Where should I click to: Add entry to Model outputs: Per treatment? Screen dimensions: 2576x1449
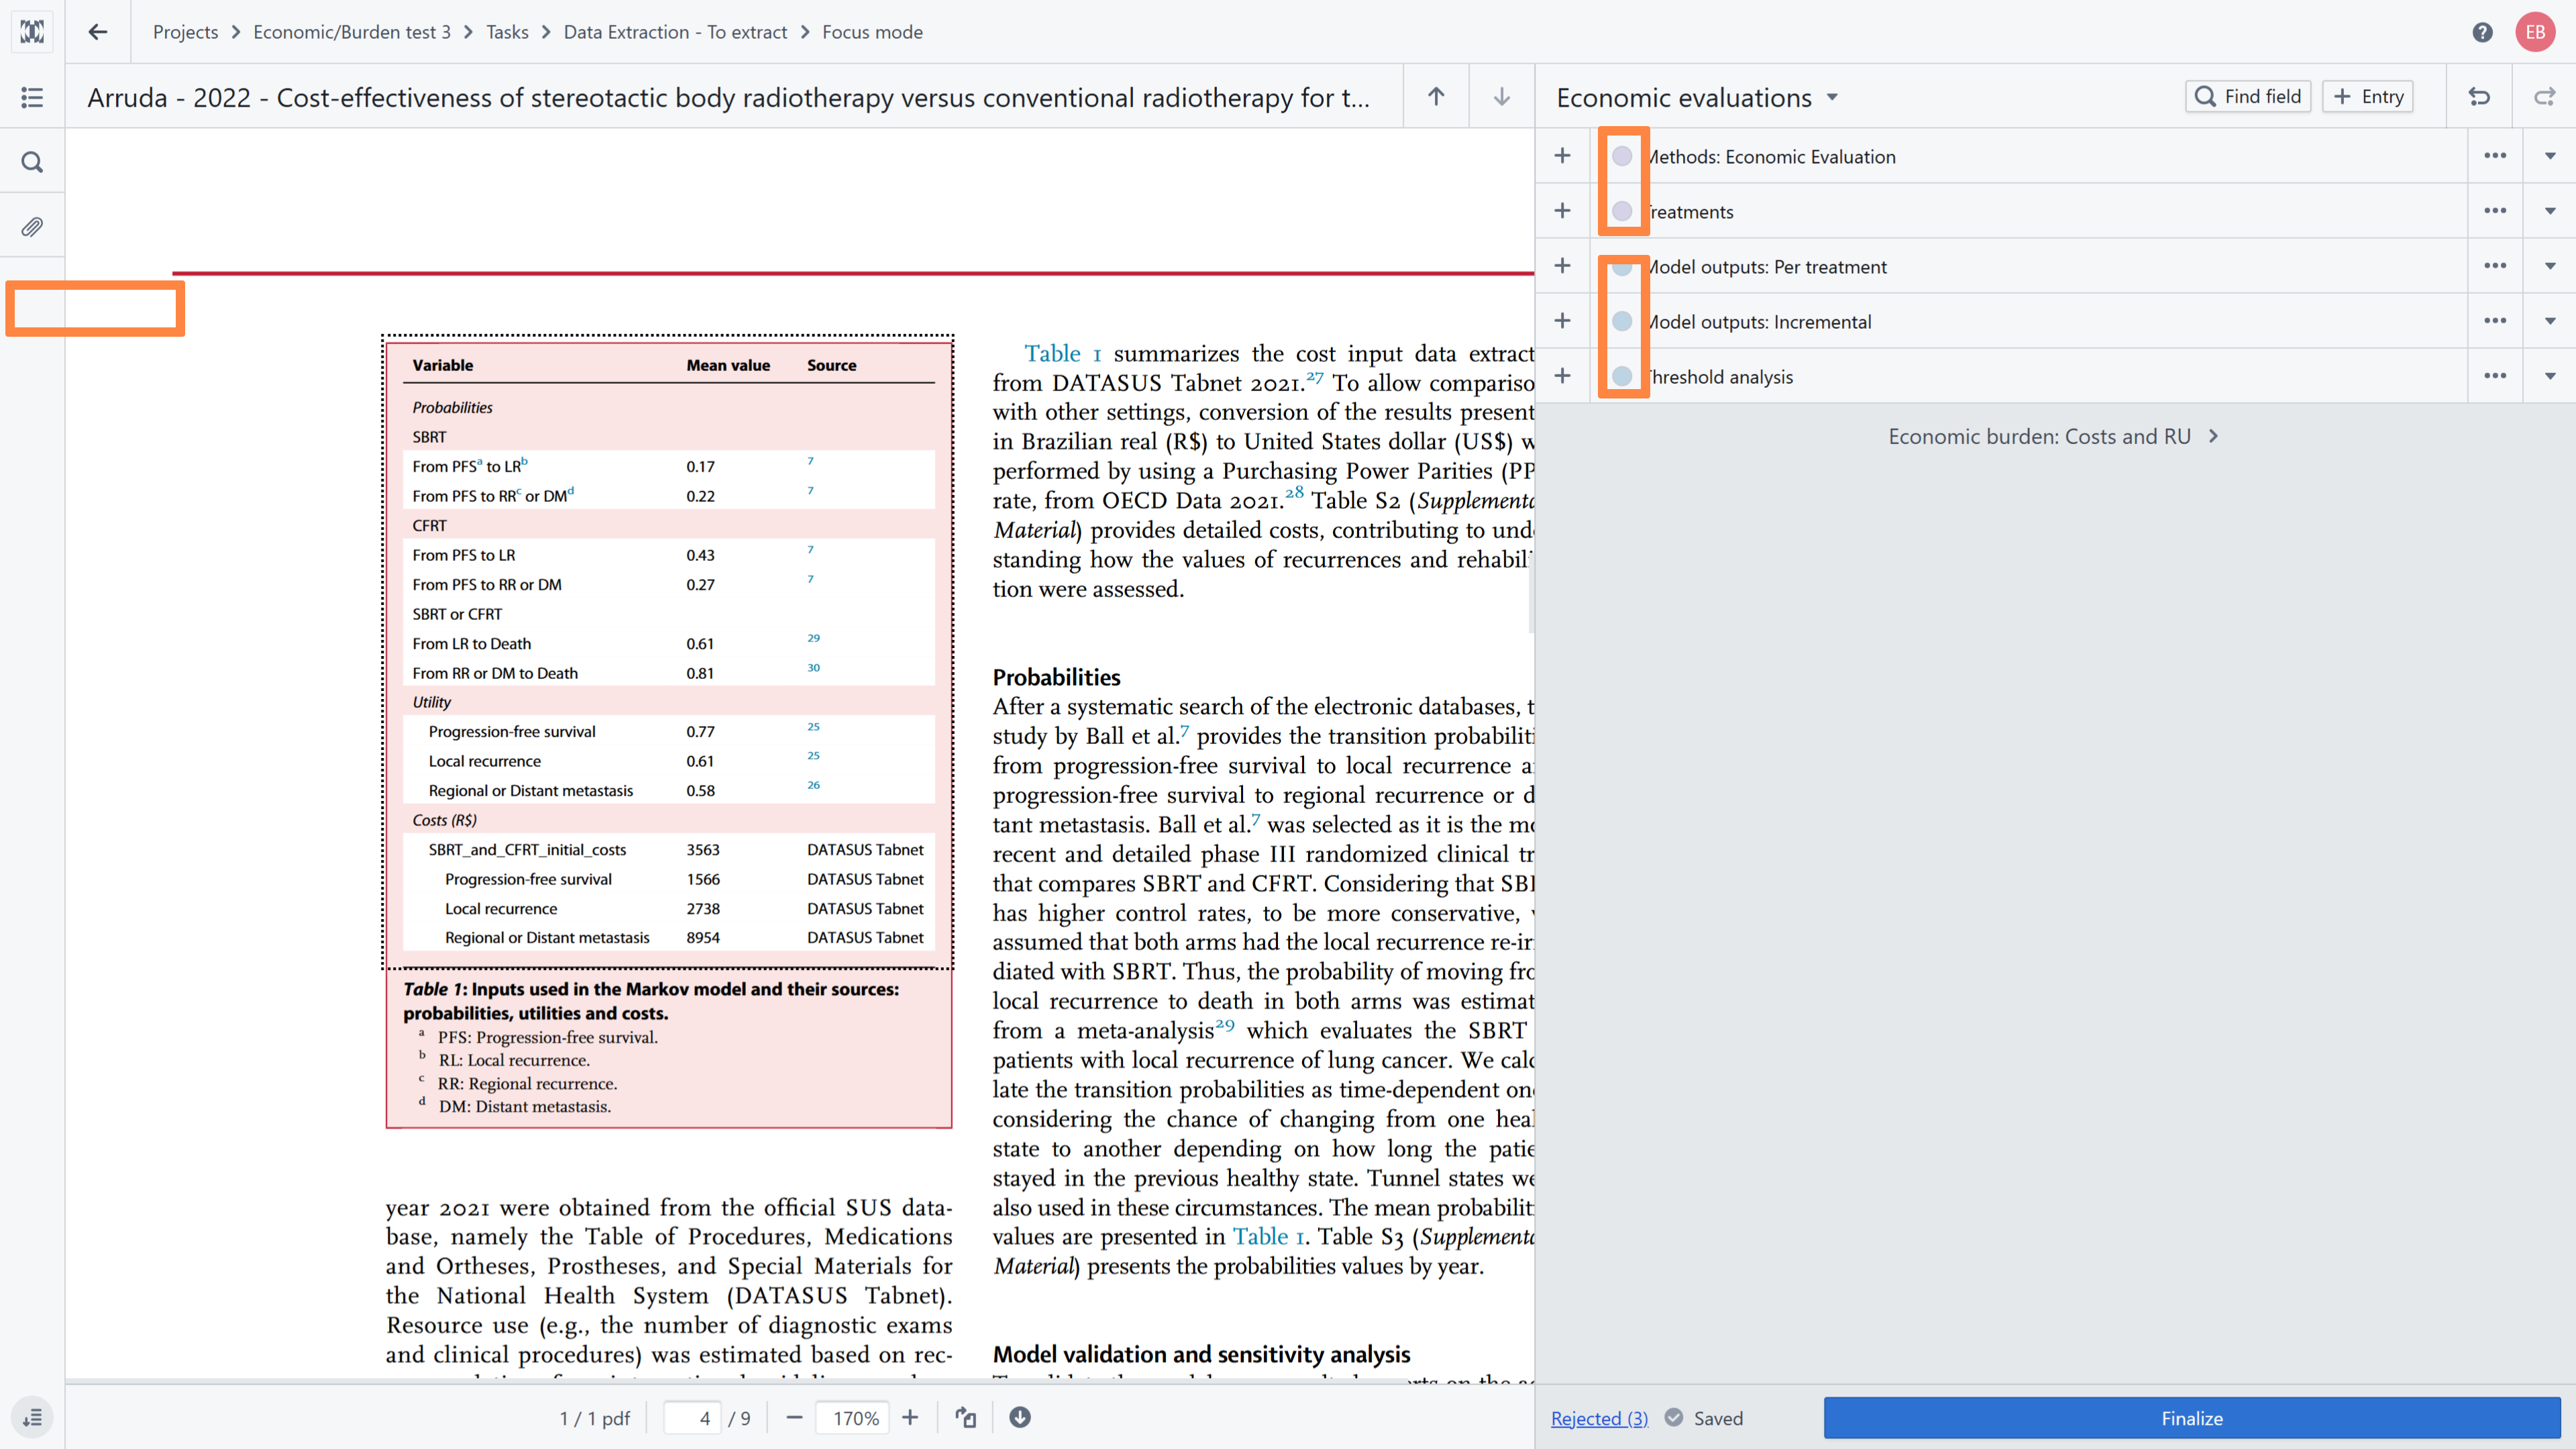[1562, 266]
